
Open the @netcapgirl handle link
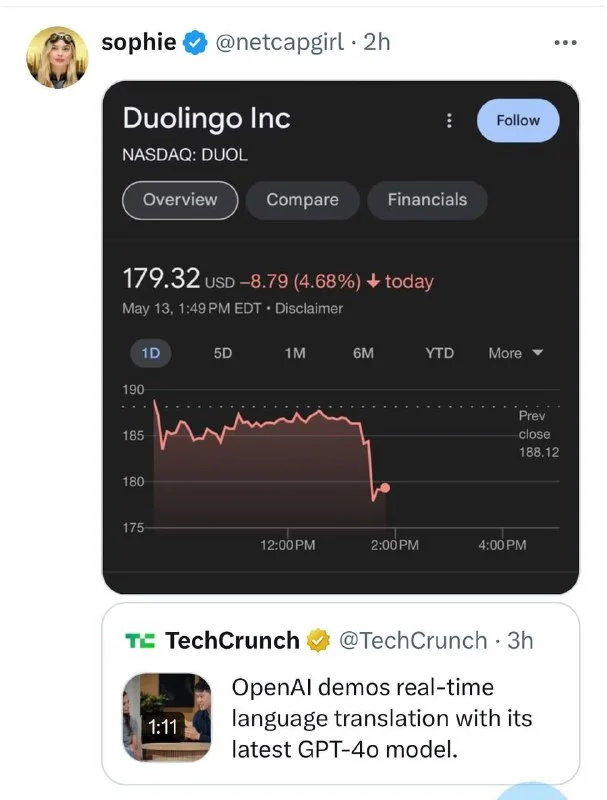277,42
